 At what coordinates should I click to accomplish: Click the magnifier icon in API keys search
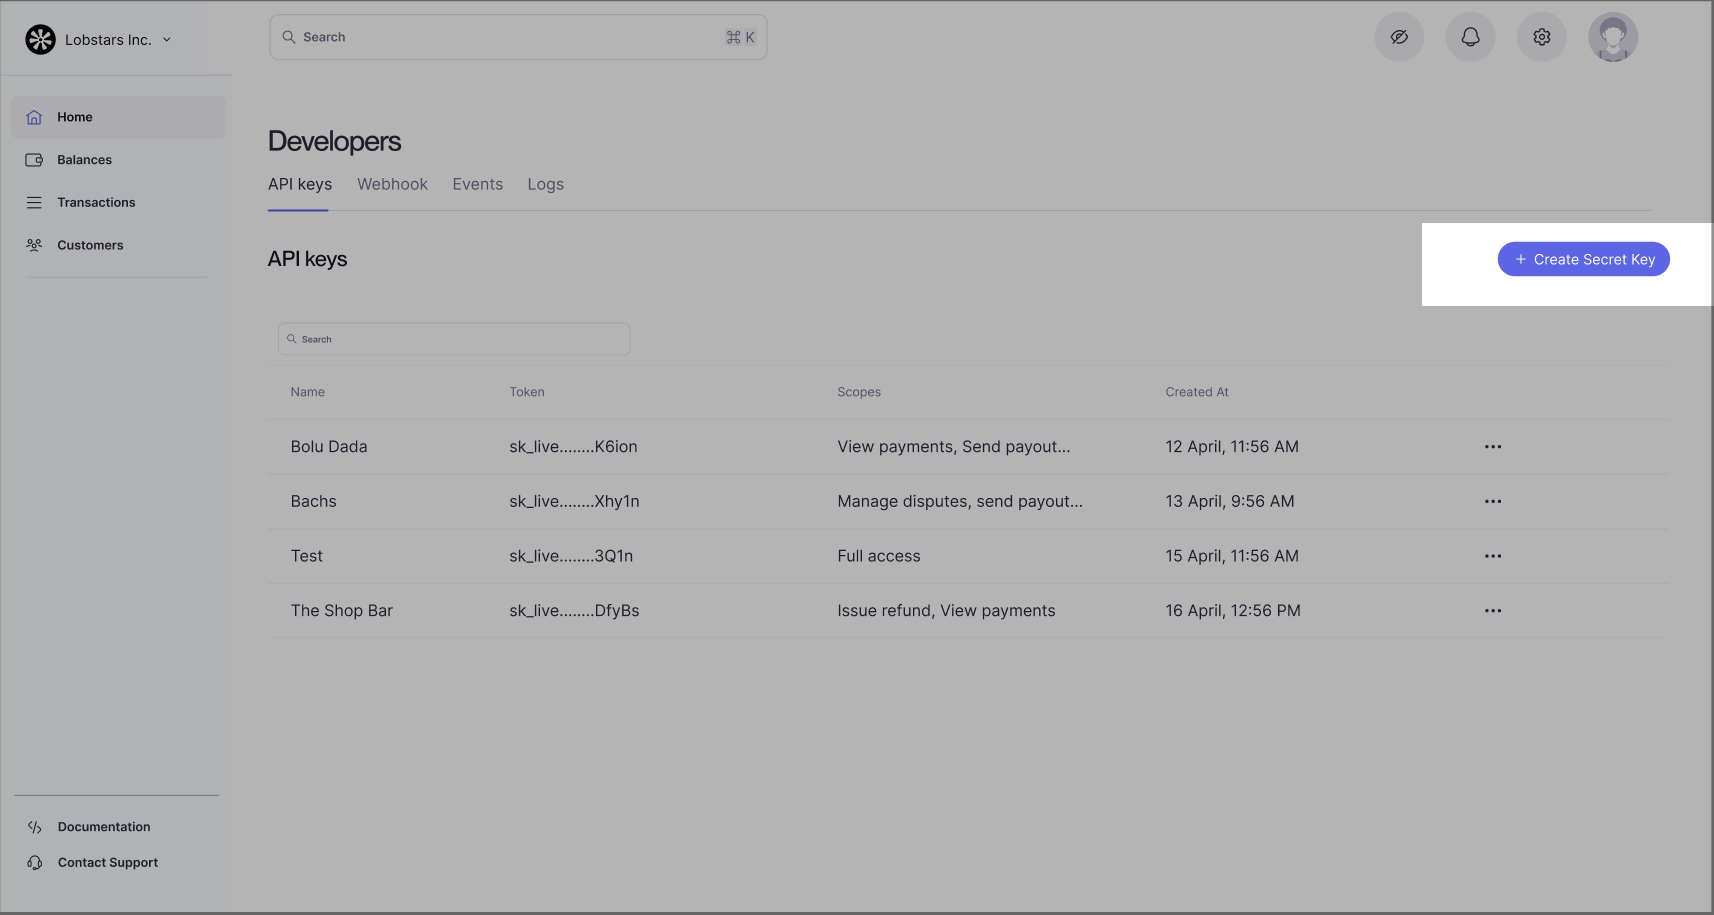(x=292, y=339)
